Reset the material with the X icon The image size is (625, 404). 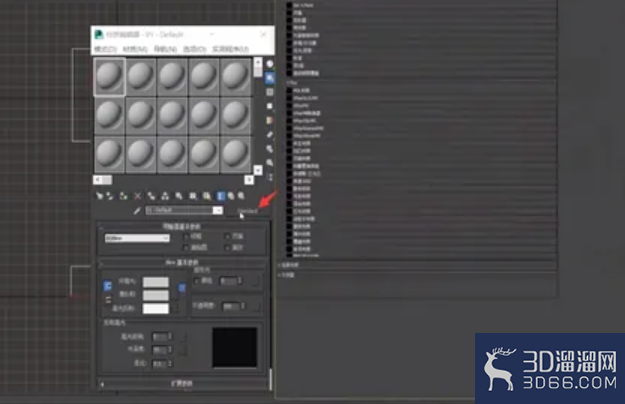[137, 196]
